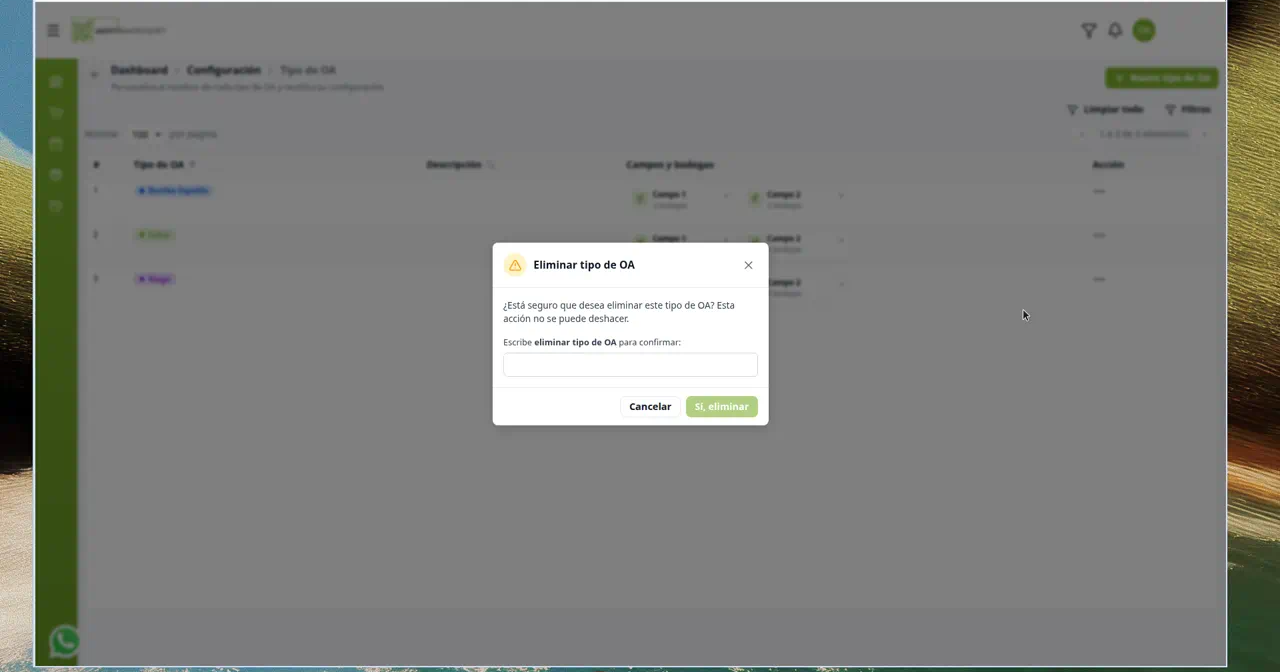The height and width of the screenshot is (672, 1280).
Task: Go to the next page of results
Action: click(x=1204, y=134)
